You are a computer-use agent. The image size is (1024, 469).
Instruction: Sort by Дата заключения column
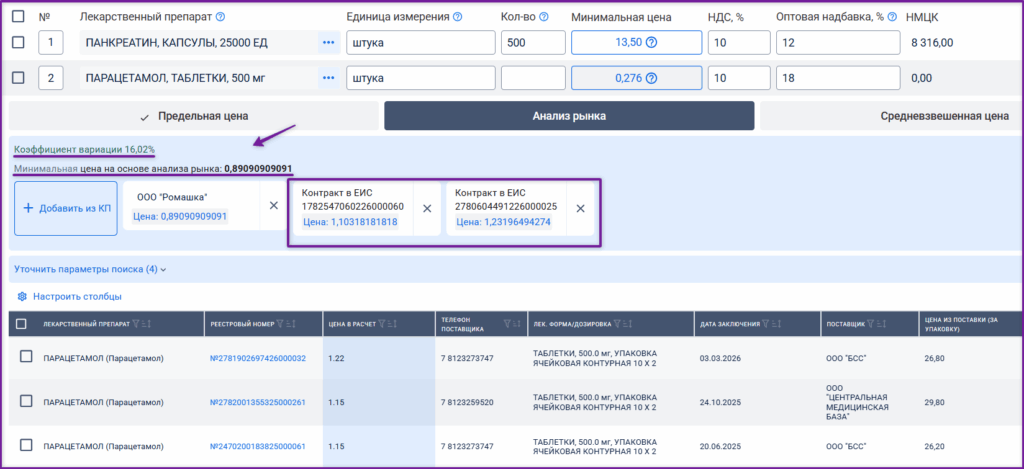coord(776,323)
